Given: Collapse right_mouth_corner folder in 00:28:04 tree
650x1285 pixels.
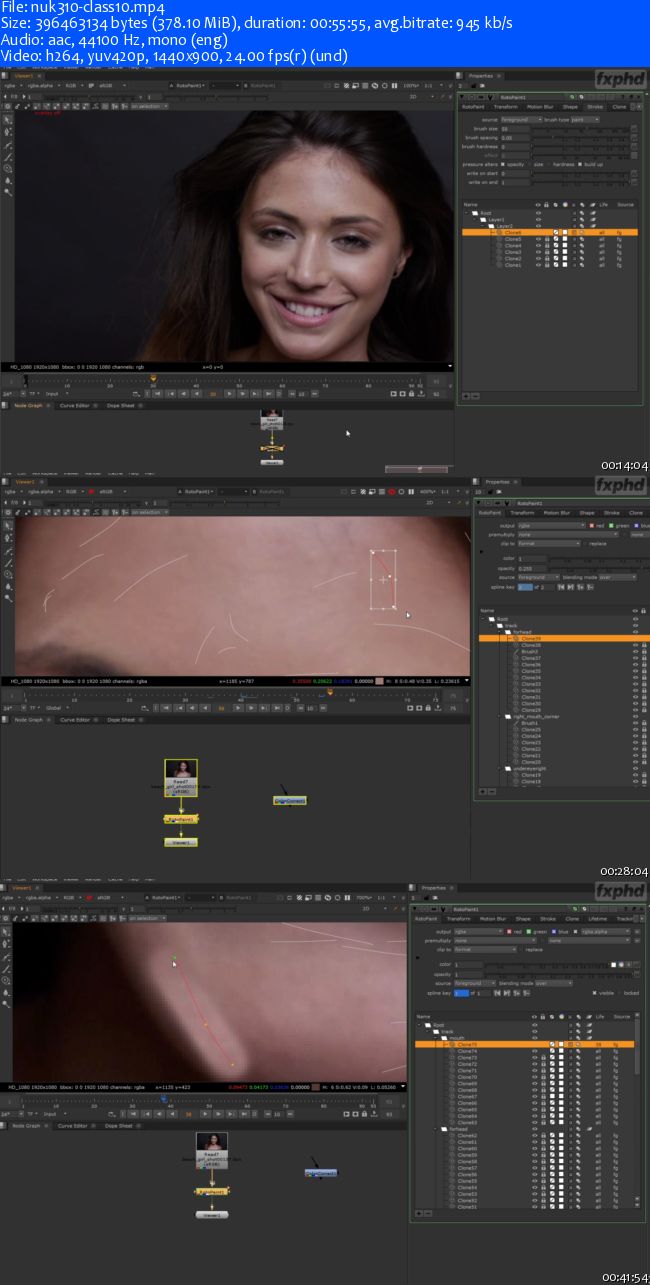Looking at the screenshot, I should tap(499, 717).
